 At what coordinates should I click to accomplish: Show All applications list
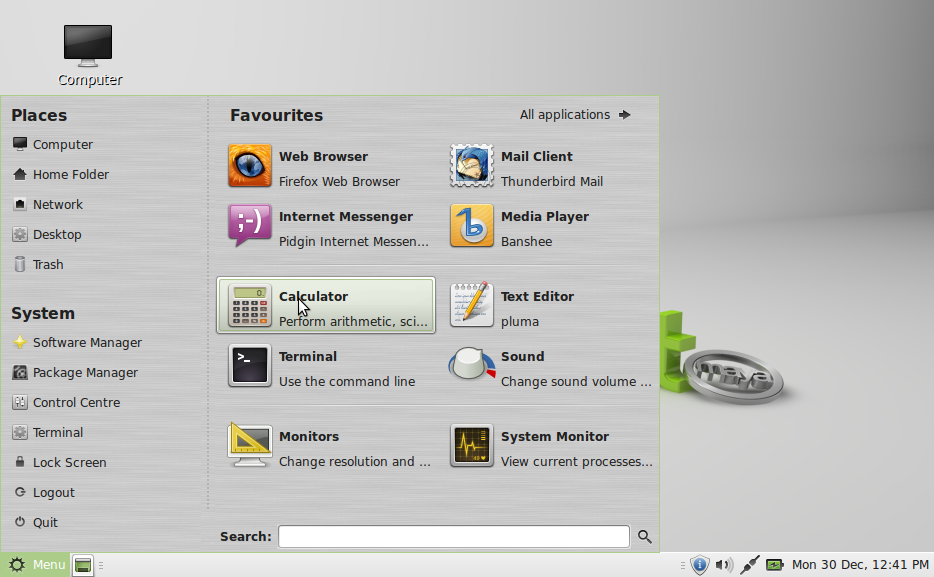pos(575,115)
